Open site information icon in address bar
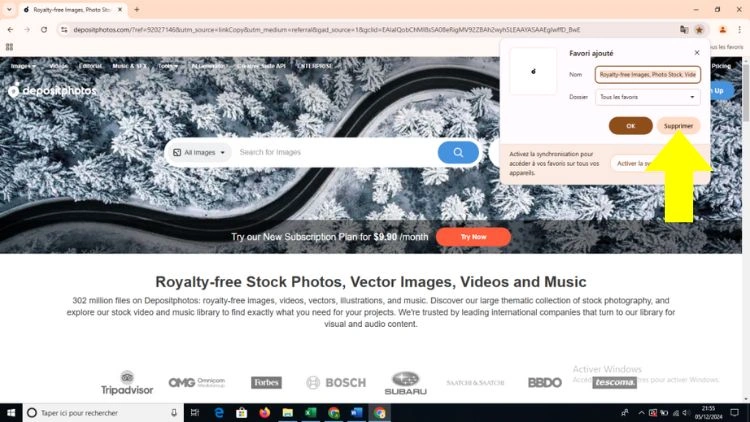Viewport: 750px width, 422px height. click(x=64, y=30)
